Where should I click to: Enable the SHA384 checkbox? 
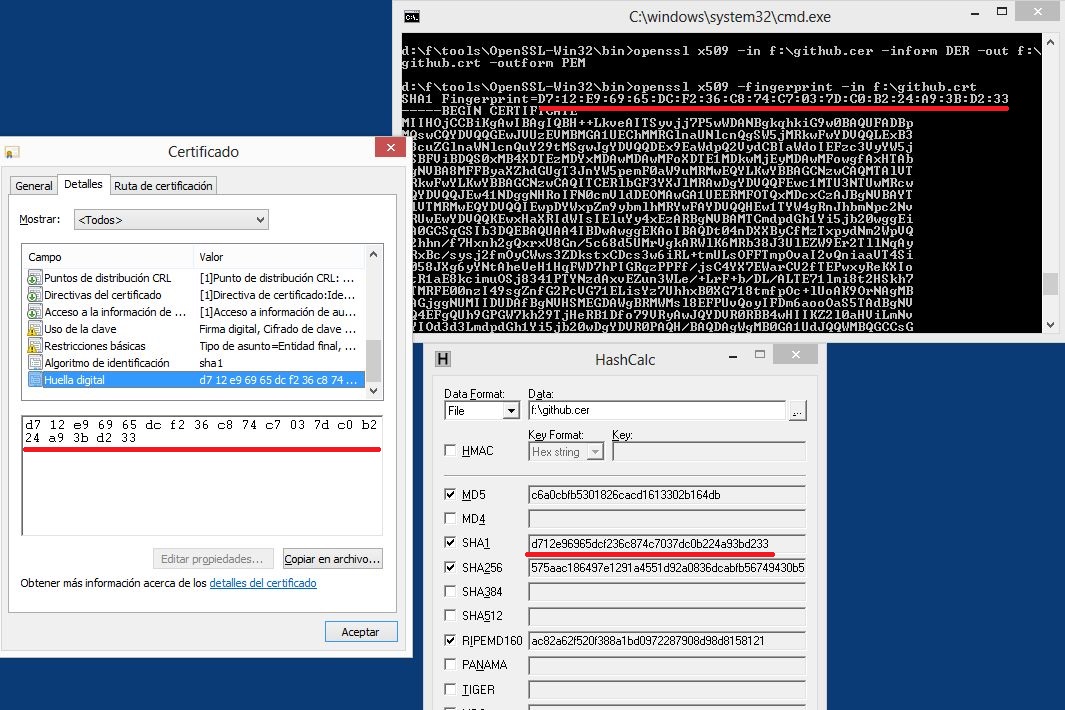(x=451, y=592)
